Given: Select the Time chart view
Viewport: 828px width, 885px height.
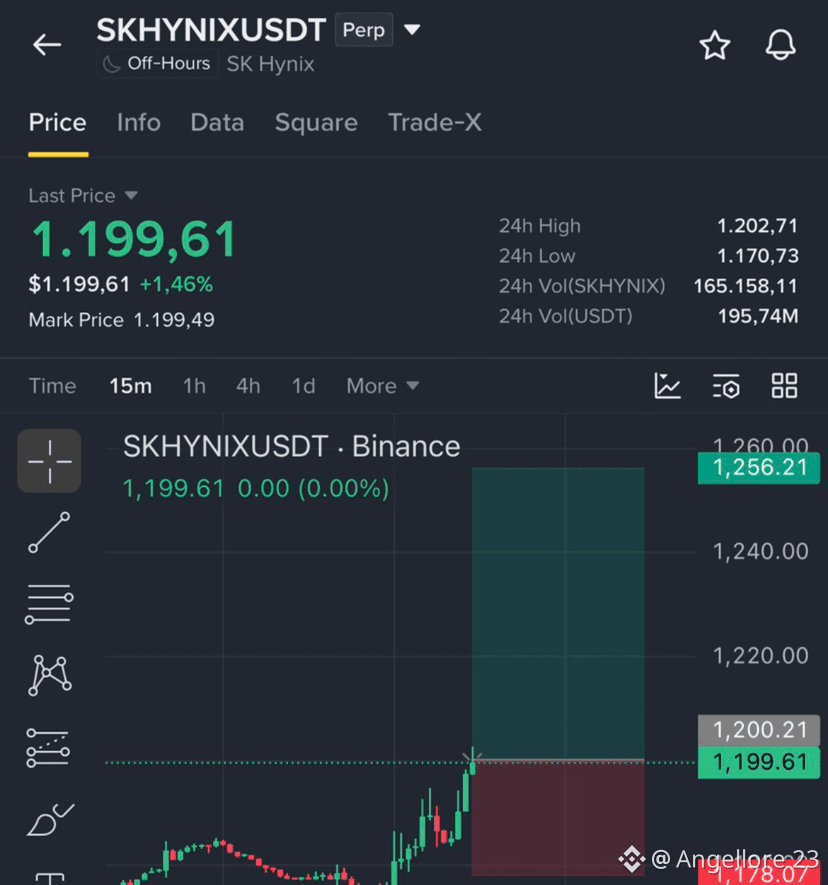Looking at the screenshot, I should click(x=52, y=386).
